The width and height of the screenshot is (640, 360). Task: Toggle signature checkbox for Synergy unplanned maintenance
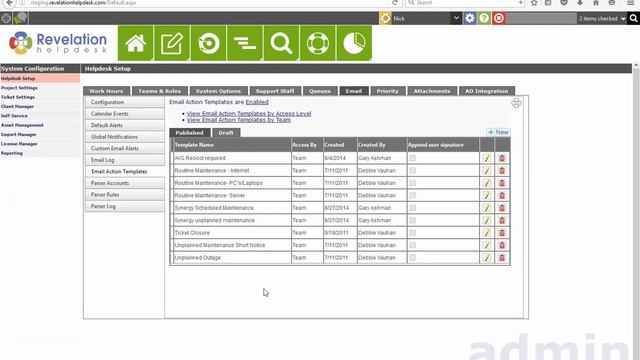click(x=413, y=220)
